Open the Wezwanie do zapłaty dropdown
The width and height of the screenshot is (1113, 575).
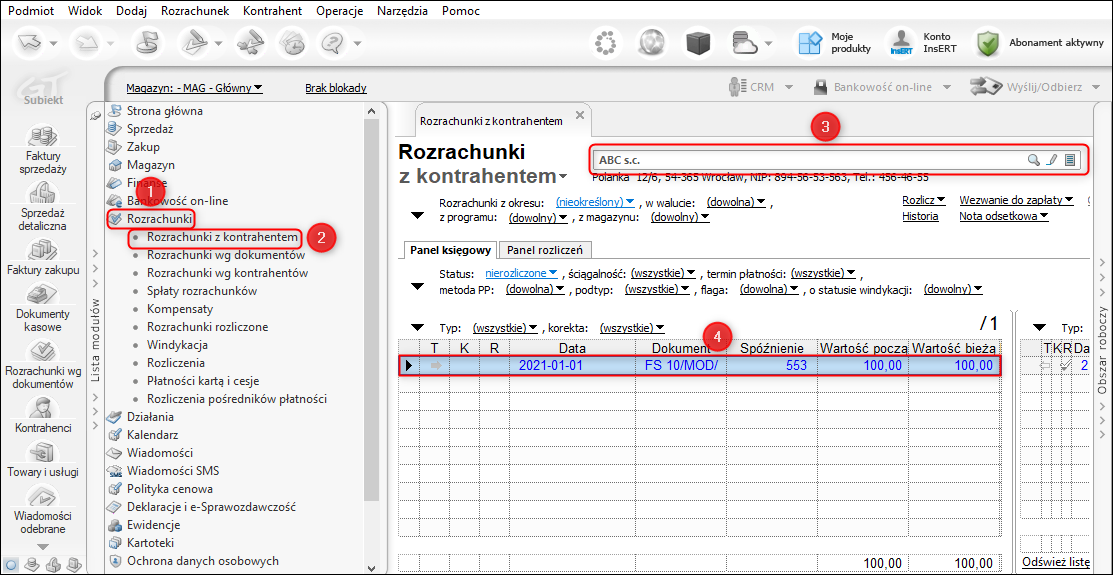click(x=1016, y=200)
